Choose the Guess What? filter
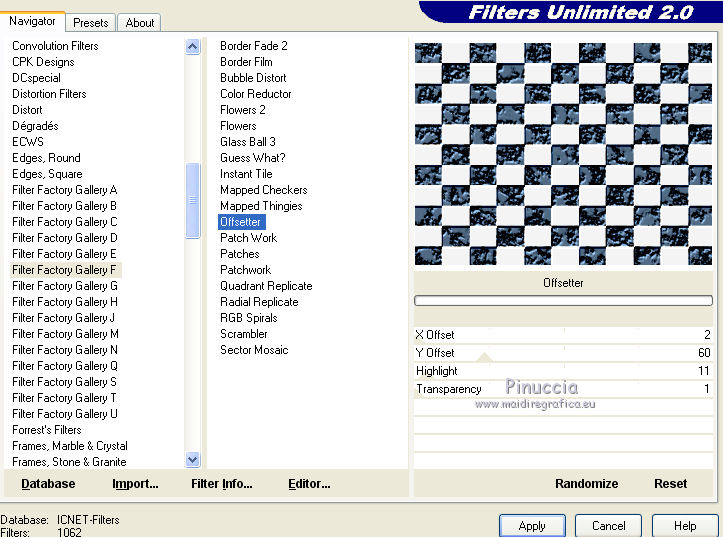Screen dimensions: 723x537 pos(253,158)
